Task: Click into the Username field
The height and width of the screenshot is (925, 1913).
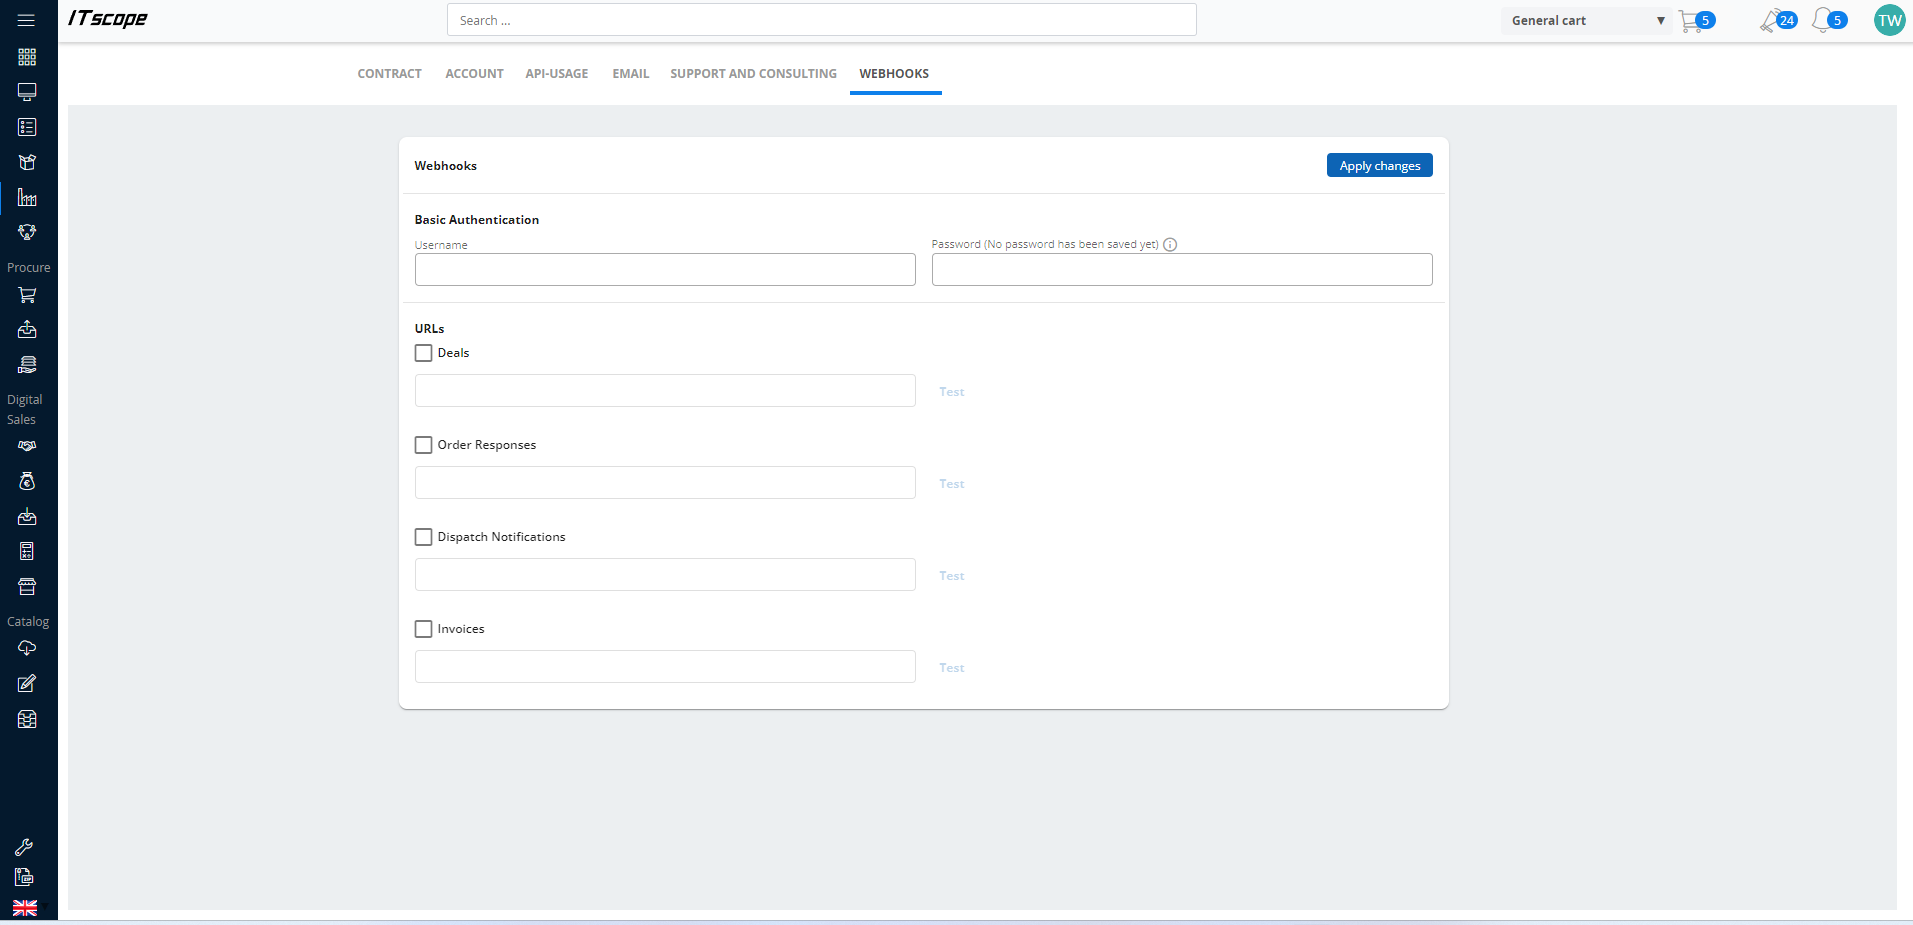Action: click(x=665, y=269)
